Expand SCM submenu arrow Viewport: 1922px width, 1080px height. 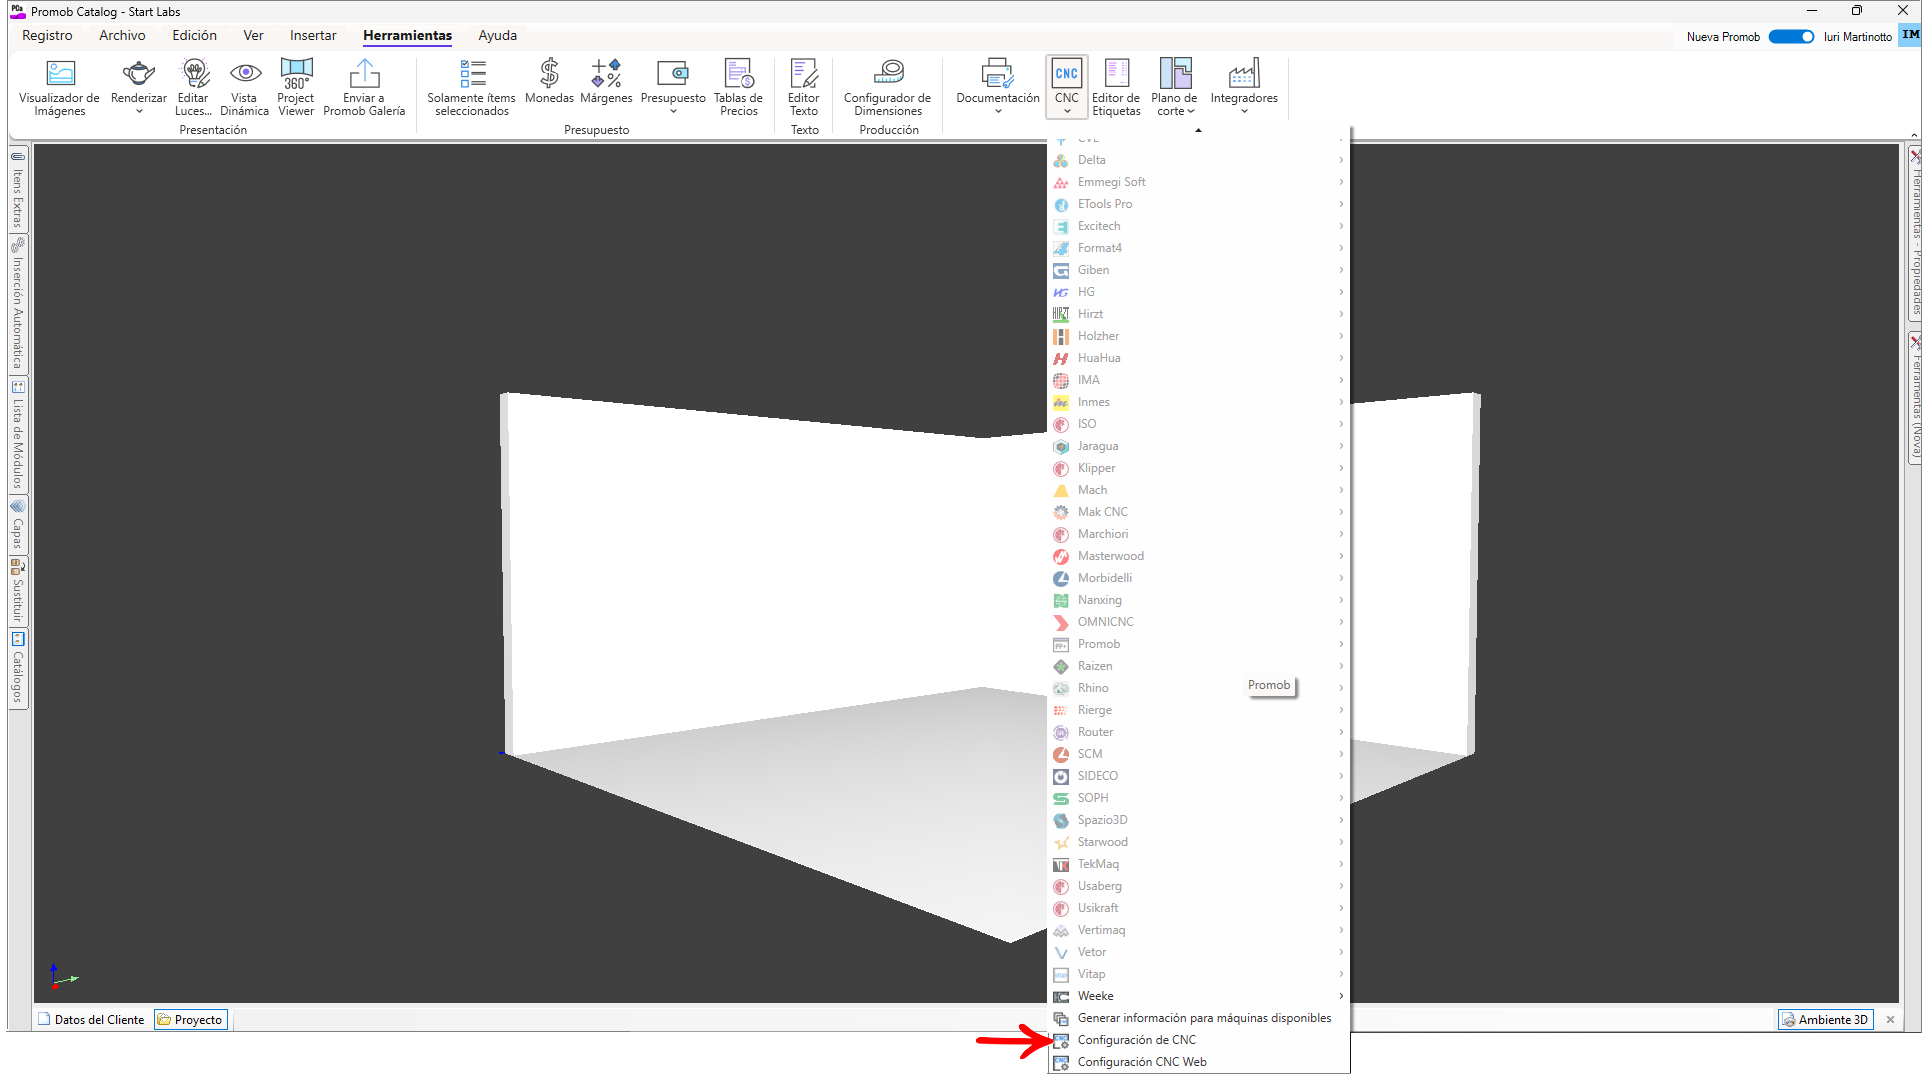[x=1341, y=754]
